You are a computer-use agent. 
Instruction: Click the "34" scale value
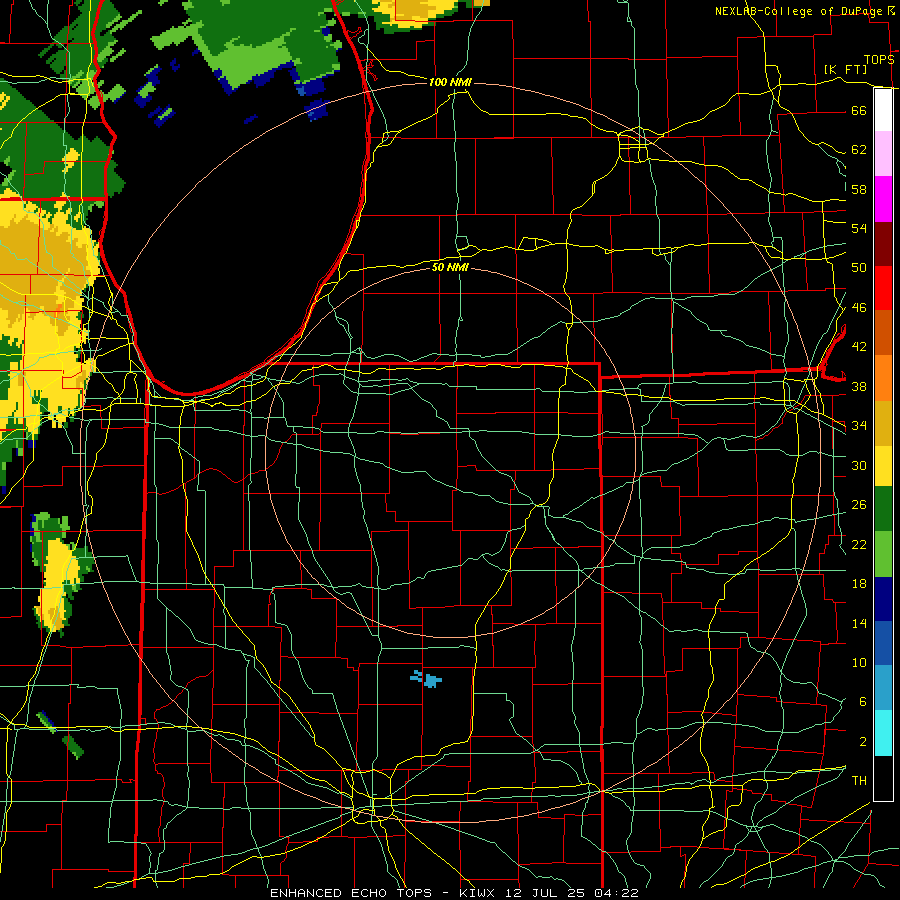(859, 426)
